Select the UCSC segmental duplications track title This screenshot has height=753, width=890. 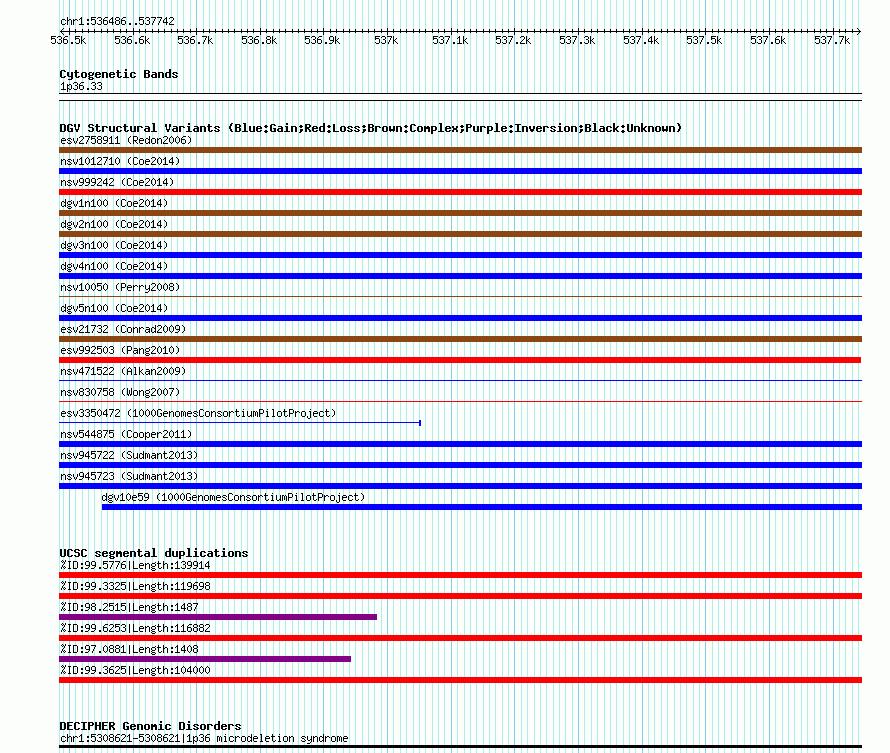click(154, 553)
